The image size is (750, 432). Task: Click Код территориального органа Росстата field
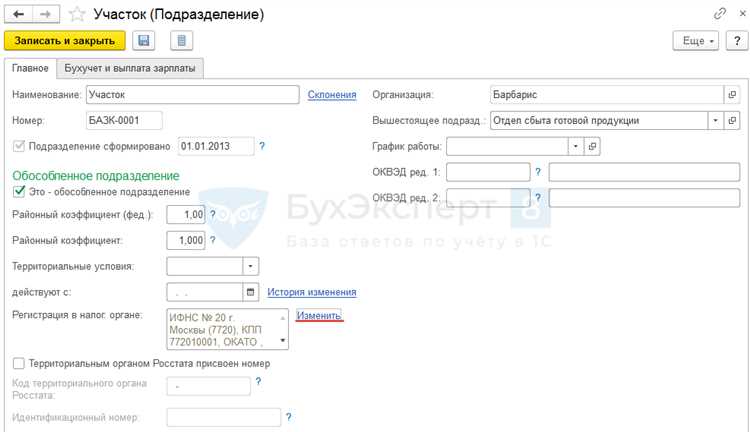pos(209,386)
